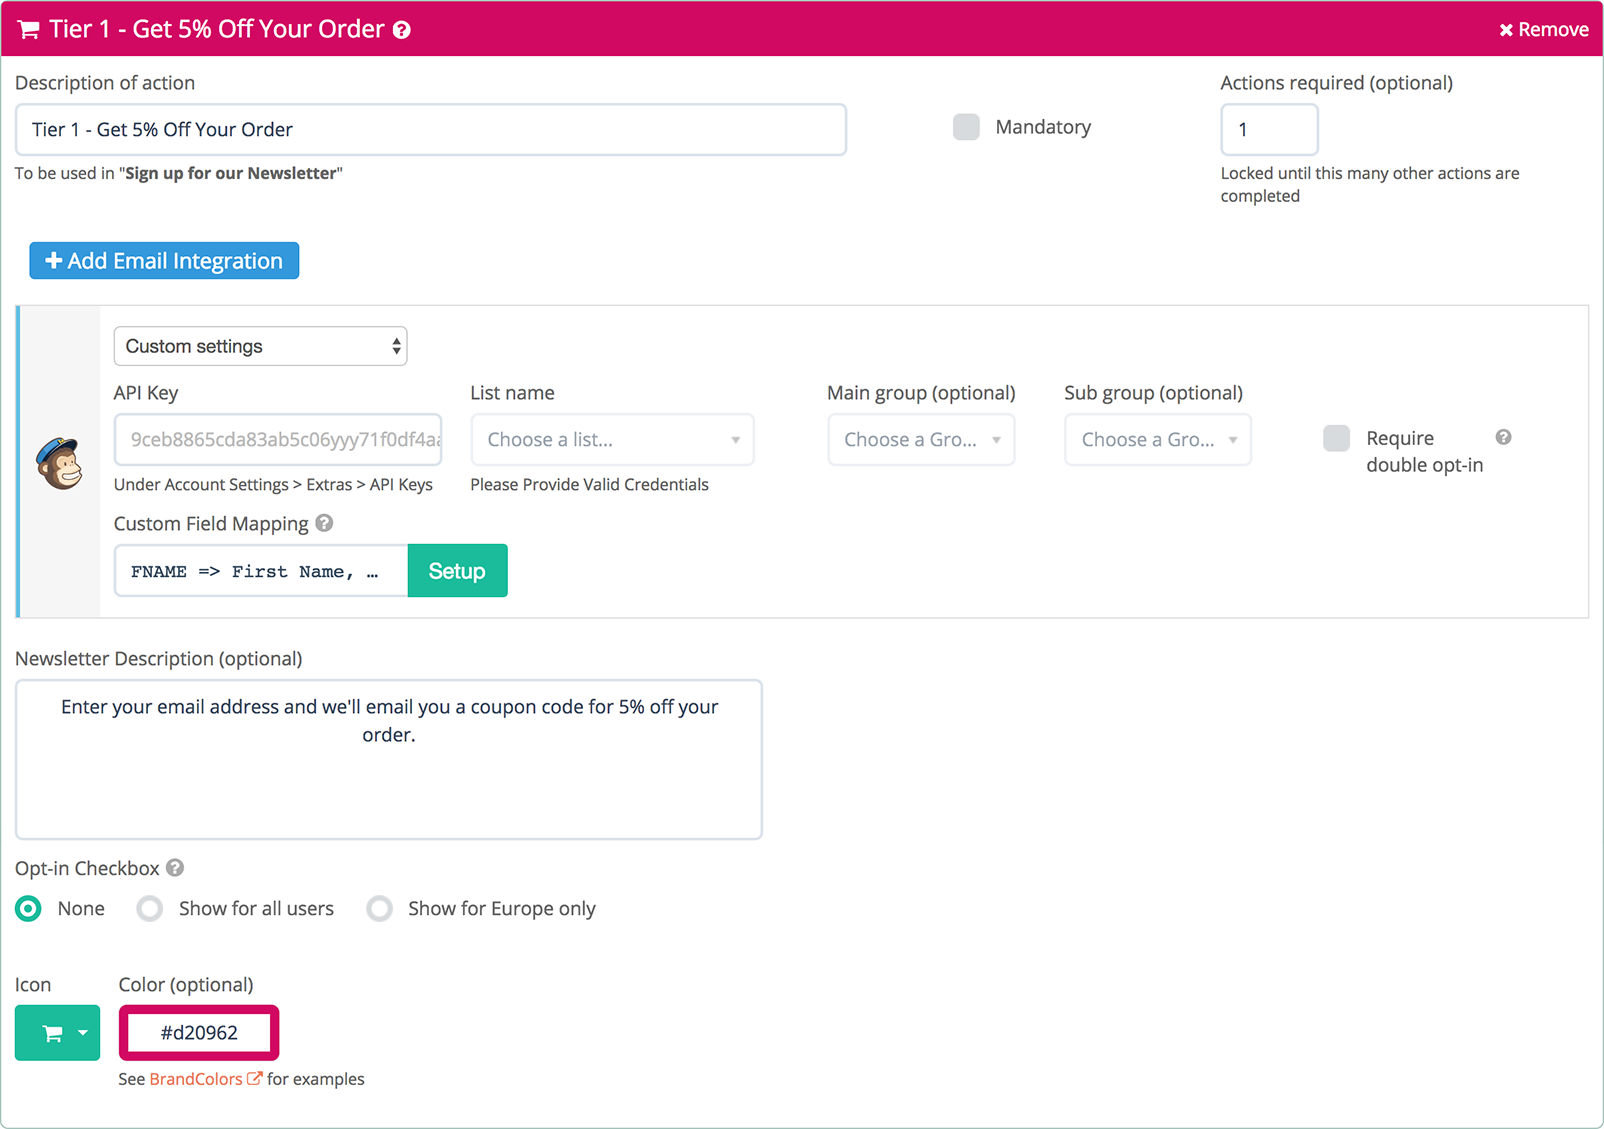
Task: Expand the List name dropdown
Action: tap(612, 440)
